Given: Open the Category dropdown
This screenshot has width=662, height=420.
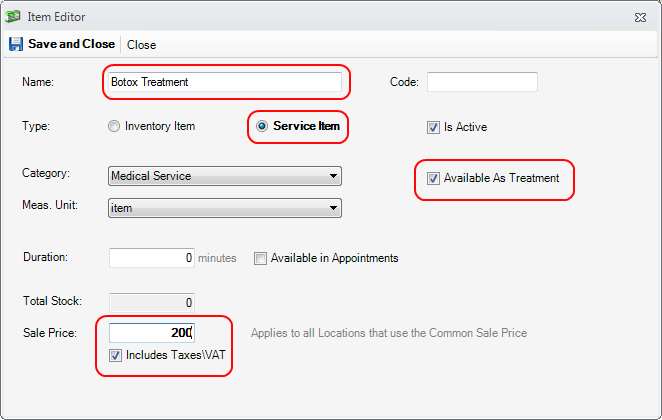Looking at the screenshot, I should 332,177.
